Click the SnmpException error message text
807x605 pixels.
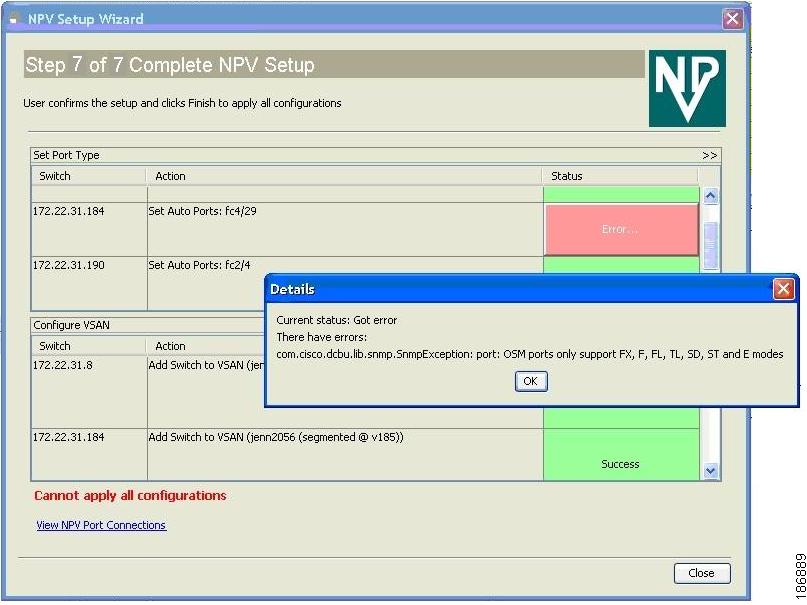[530, 354]
